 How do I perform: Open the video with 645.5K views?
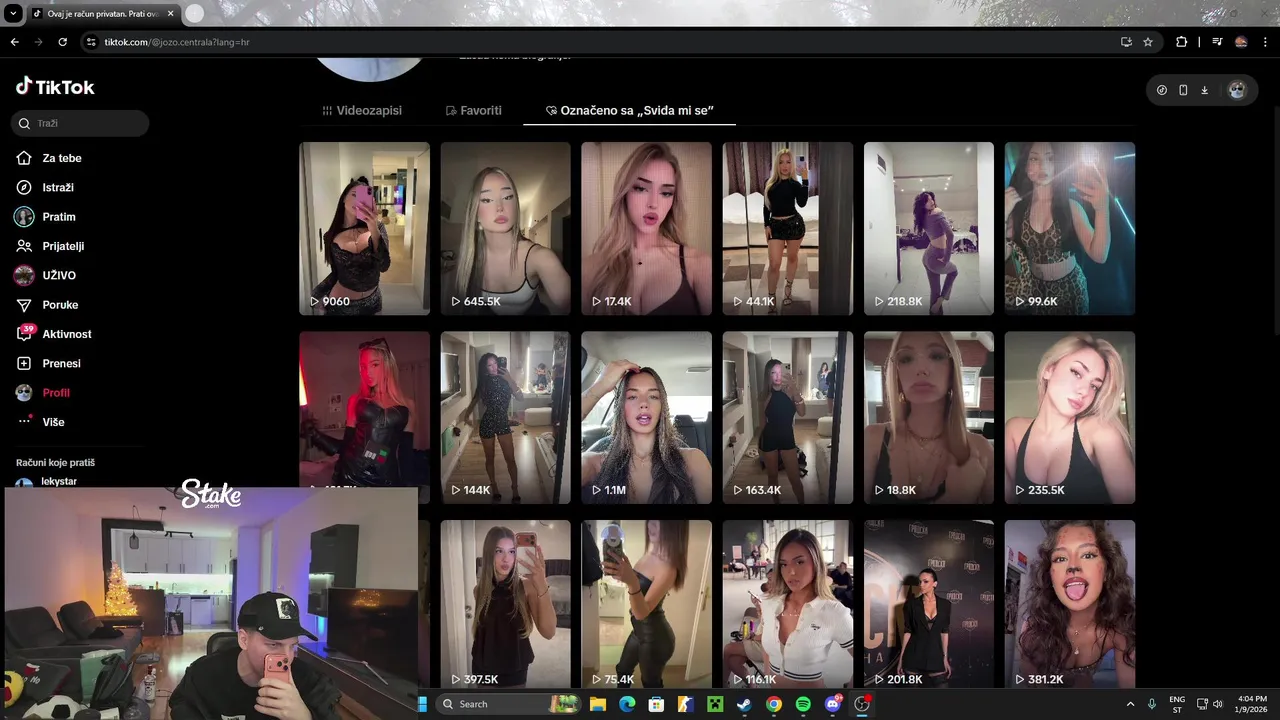505,228
